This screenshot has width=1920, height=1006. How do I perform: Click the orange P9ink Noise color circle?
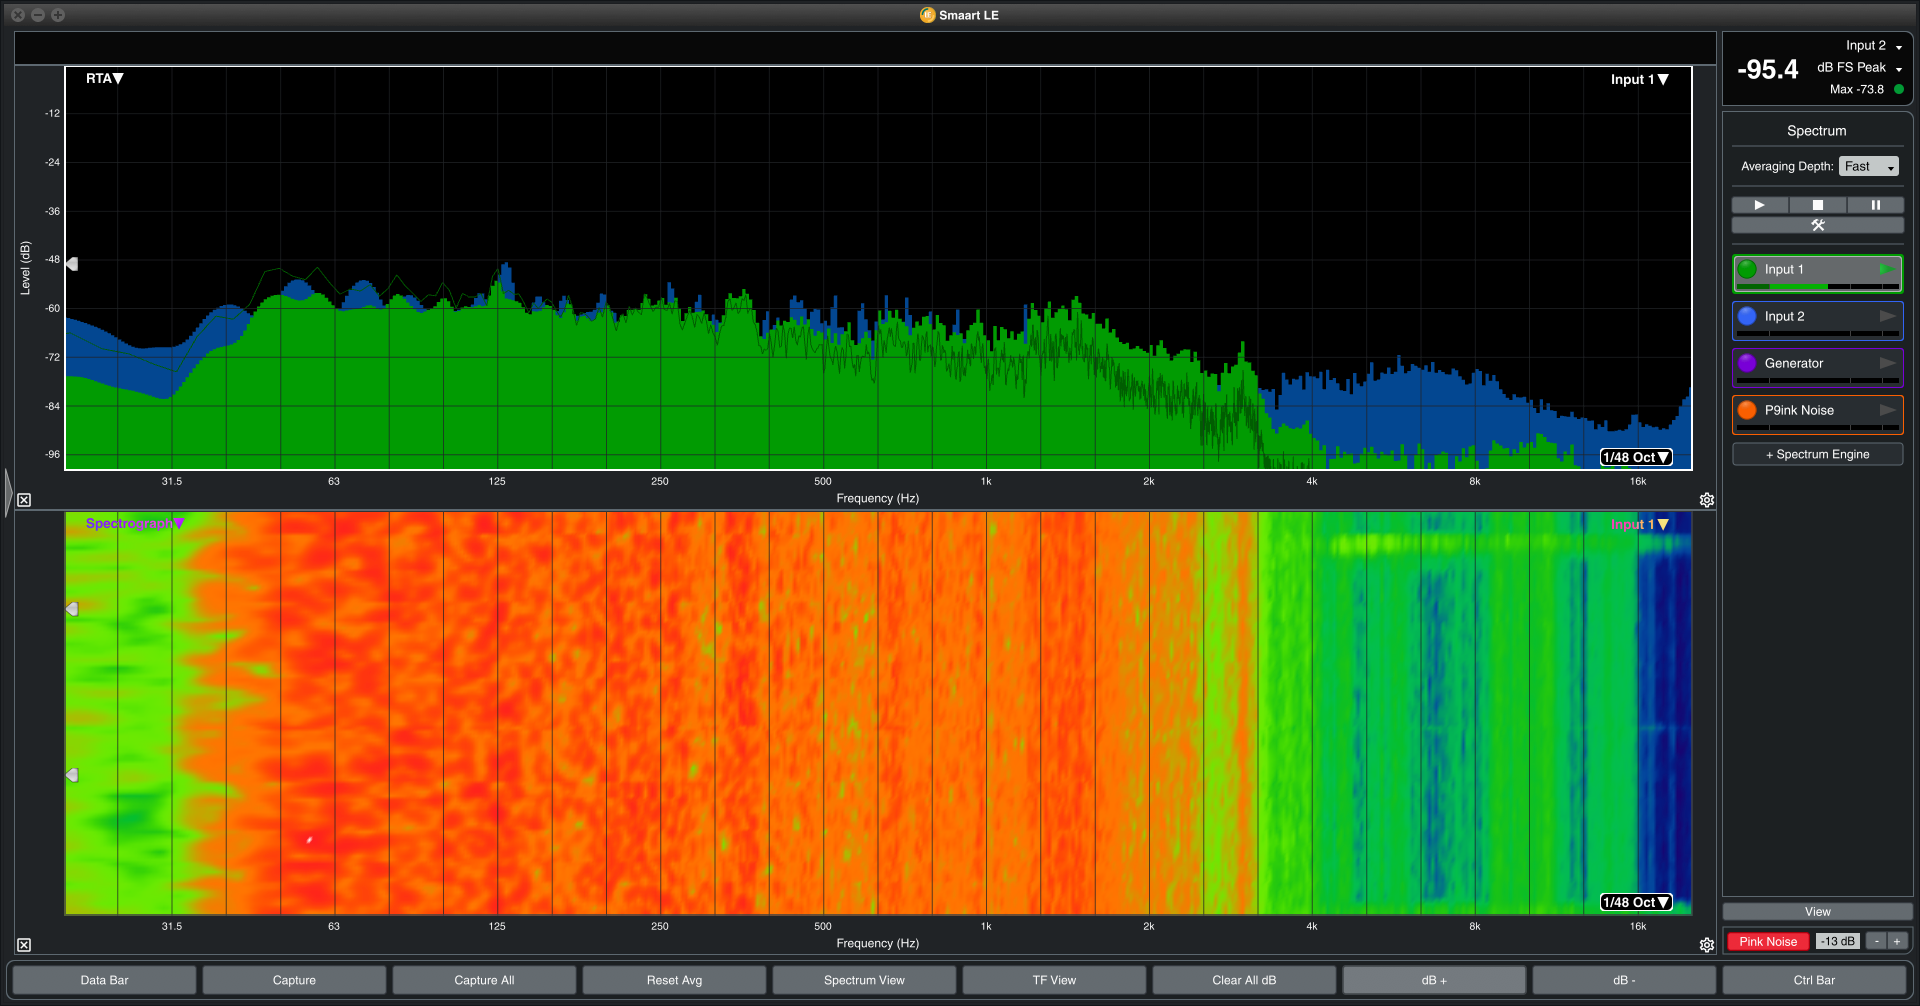pos(1747,410)
